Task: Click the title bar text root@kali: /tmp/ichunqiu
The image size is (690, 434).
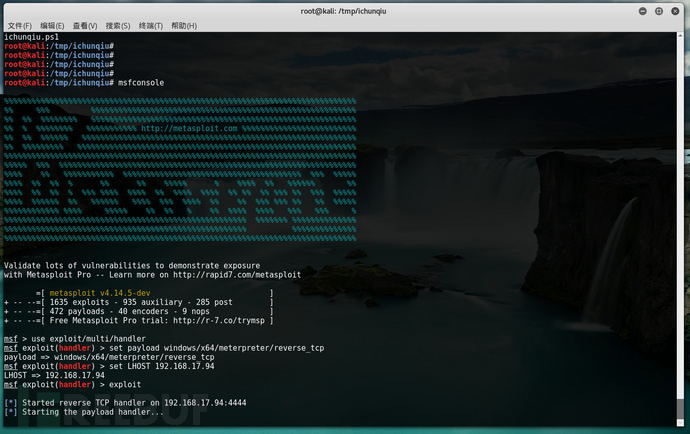Action: [x=343, y=11]
